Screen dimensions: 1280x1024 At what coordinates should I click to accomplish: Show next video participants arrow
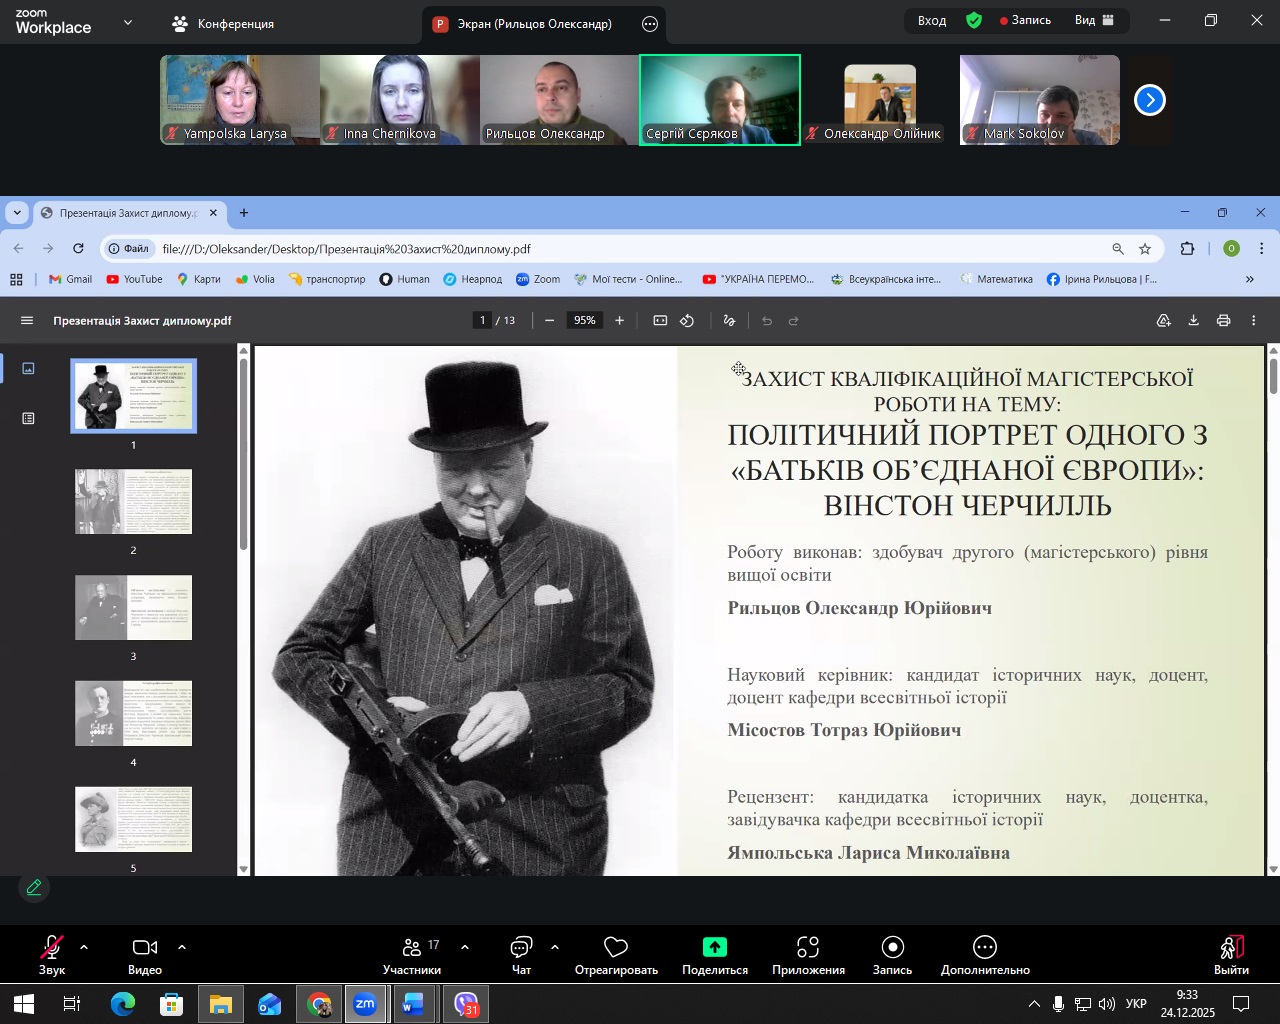click(1150, 100)
